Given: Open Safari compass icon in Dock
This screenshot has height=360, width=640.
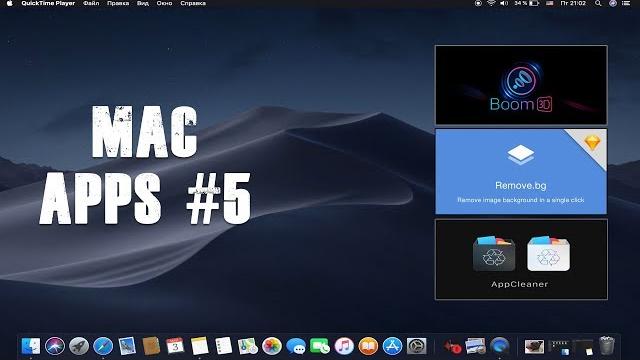Looking at the screenshot, I should [103, 346].
